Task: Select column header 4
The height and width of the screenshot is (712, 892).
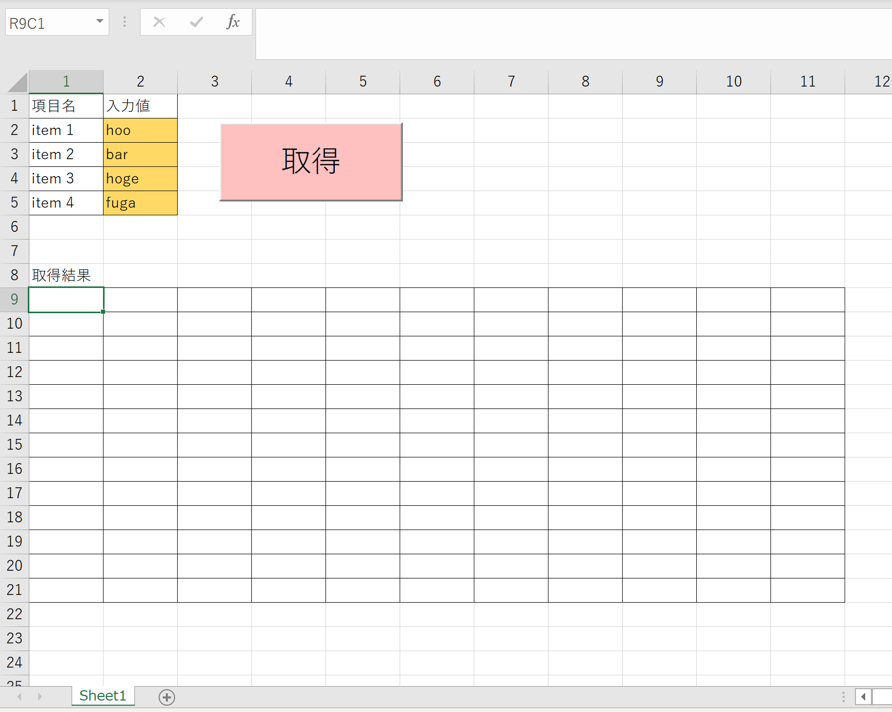Action: pos(288,82)
